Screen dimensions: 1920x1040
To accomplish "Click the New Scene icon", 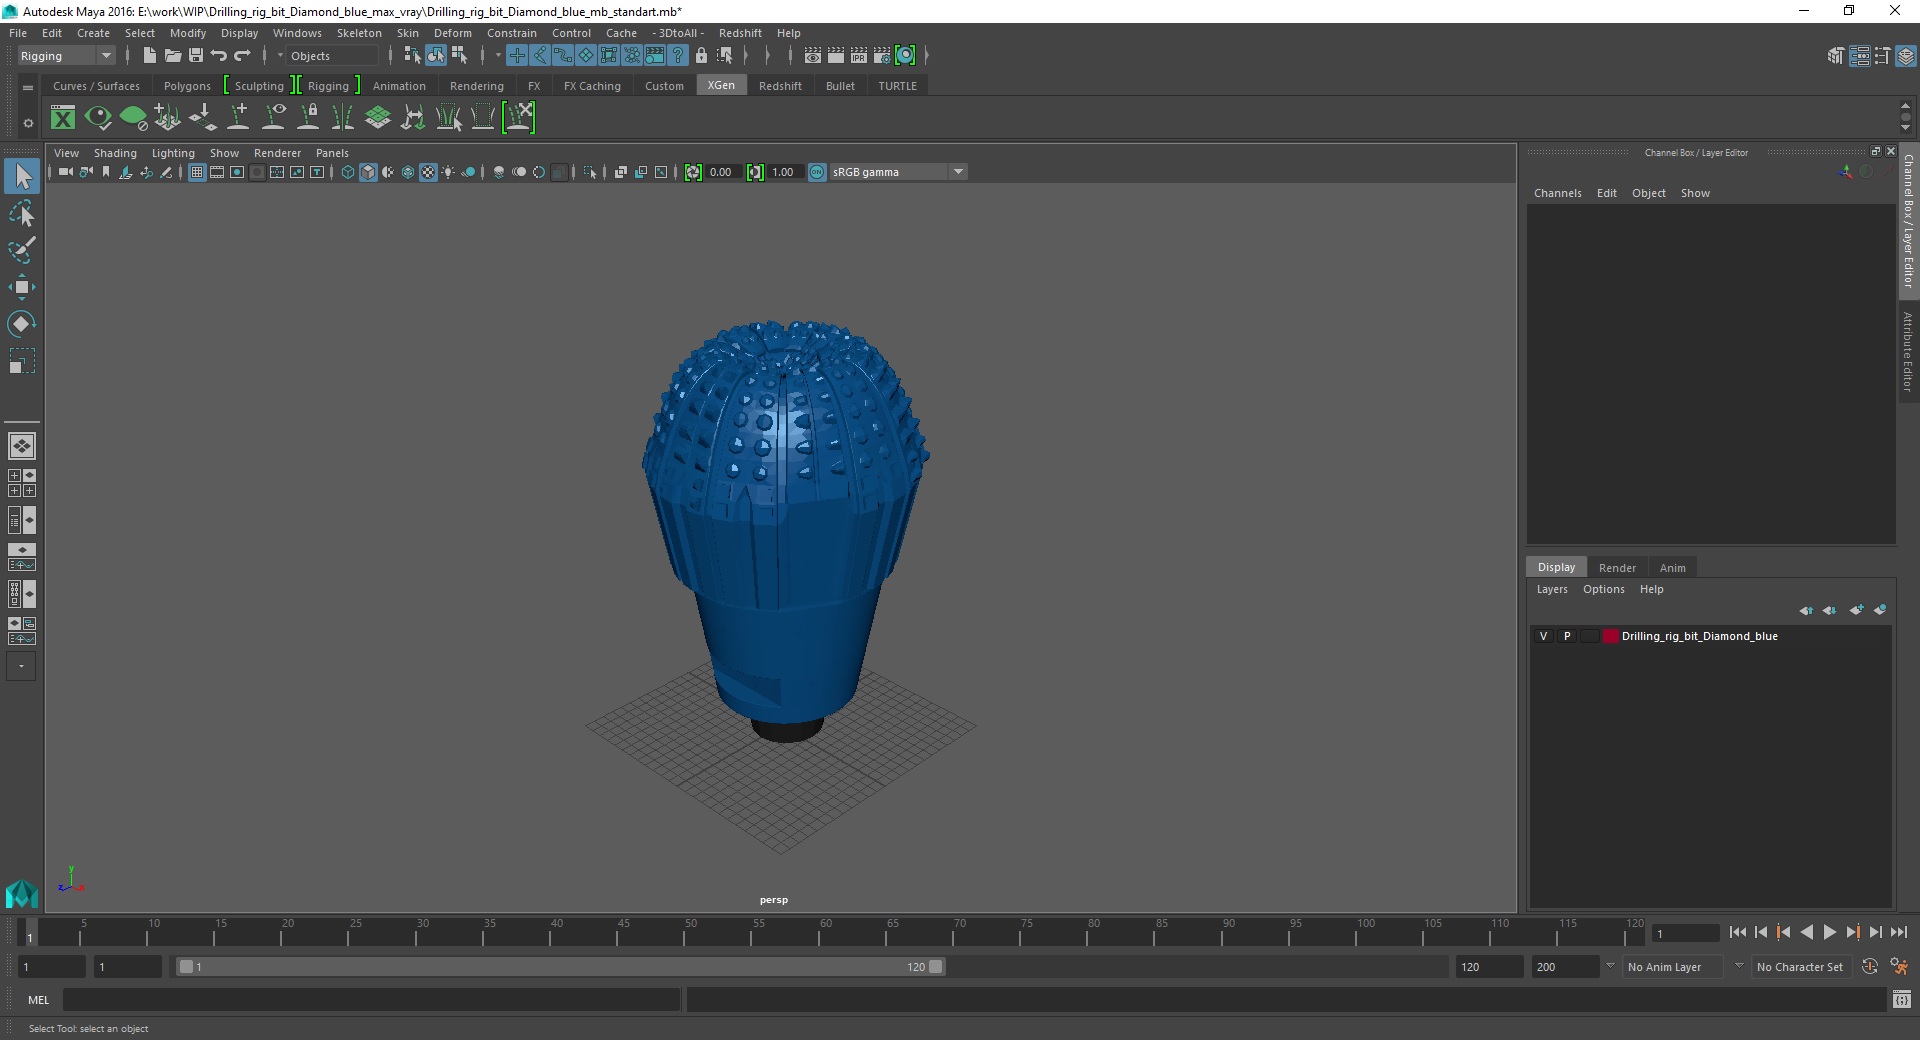I will pyautogui.click(x=149, y=56).
